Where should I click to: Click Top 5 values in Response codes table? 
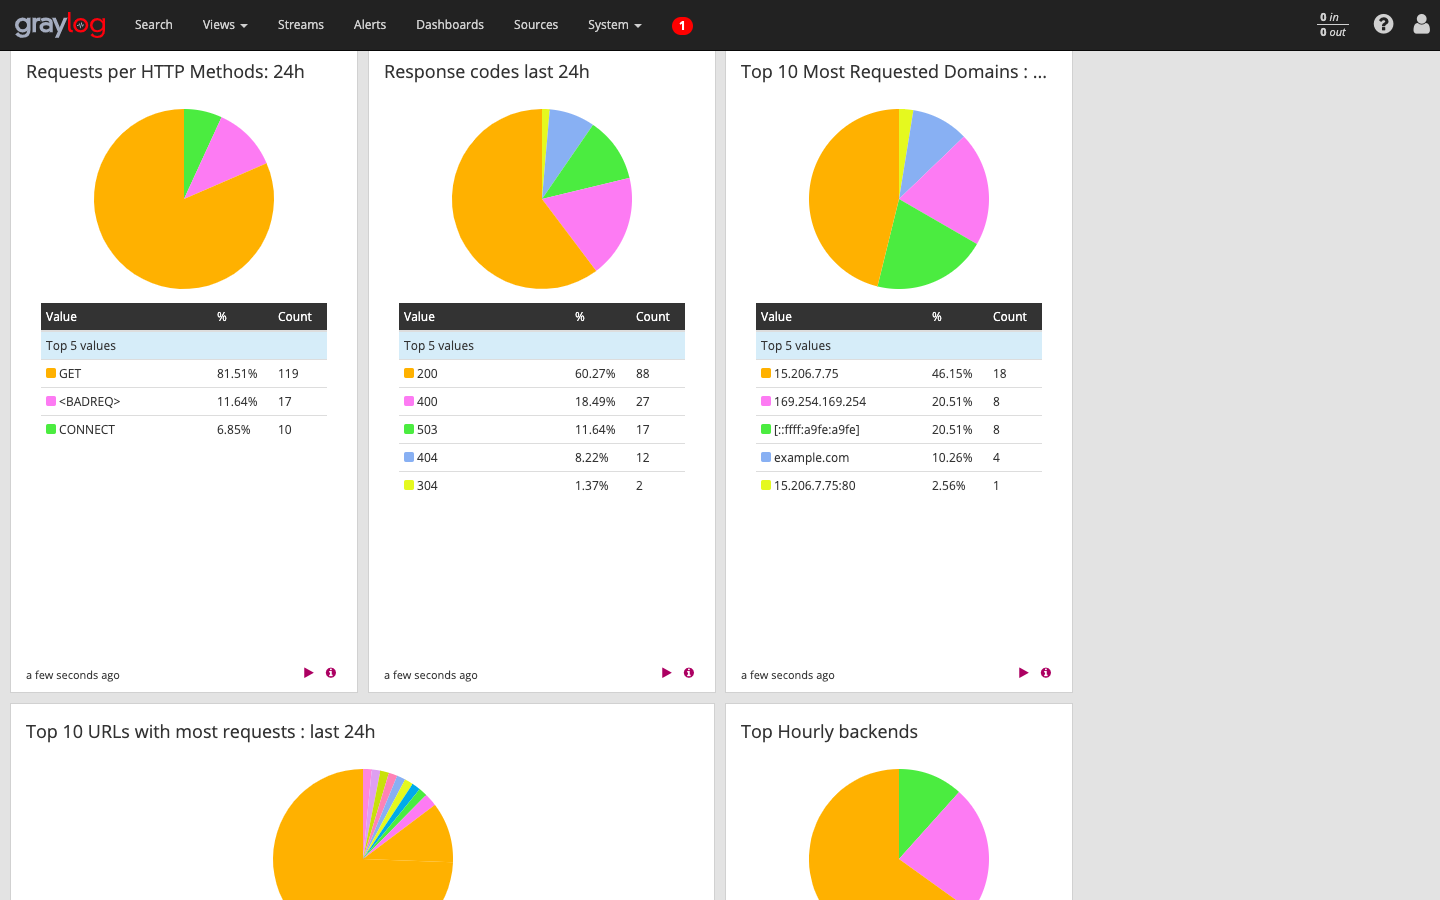439,345
